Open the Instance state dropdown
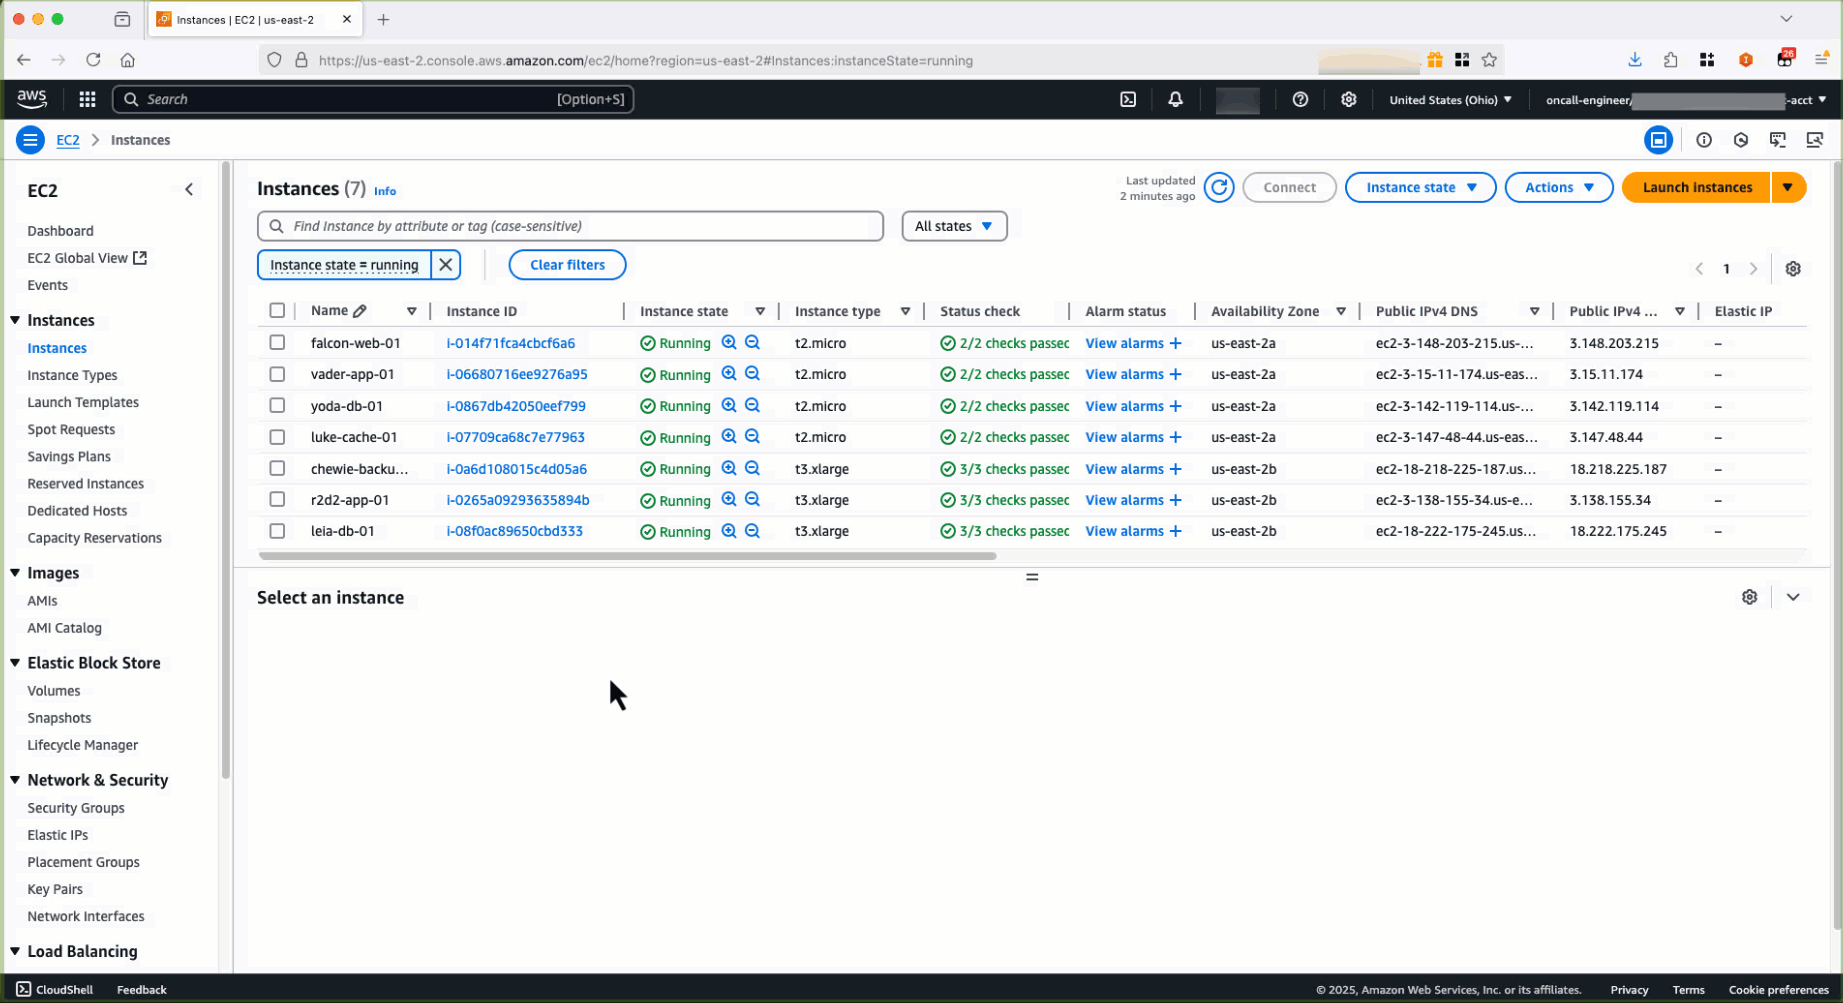 coord(1419,187)
